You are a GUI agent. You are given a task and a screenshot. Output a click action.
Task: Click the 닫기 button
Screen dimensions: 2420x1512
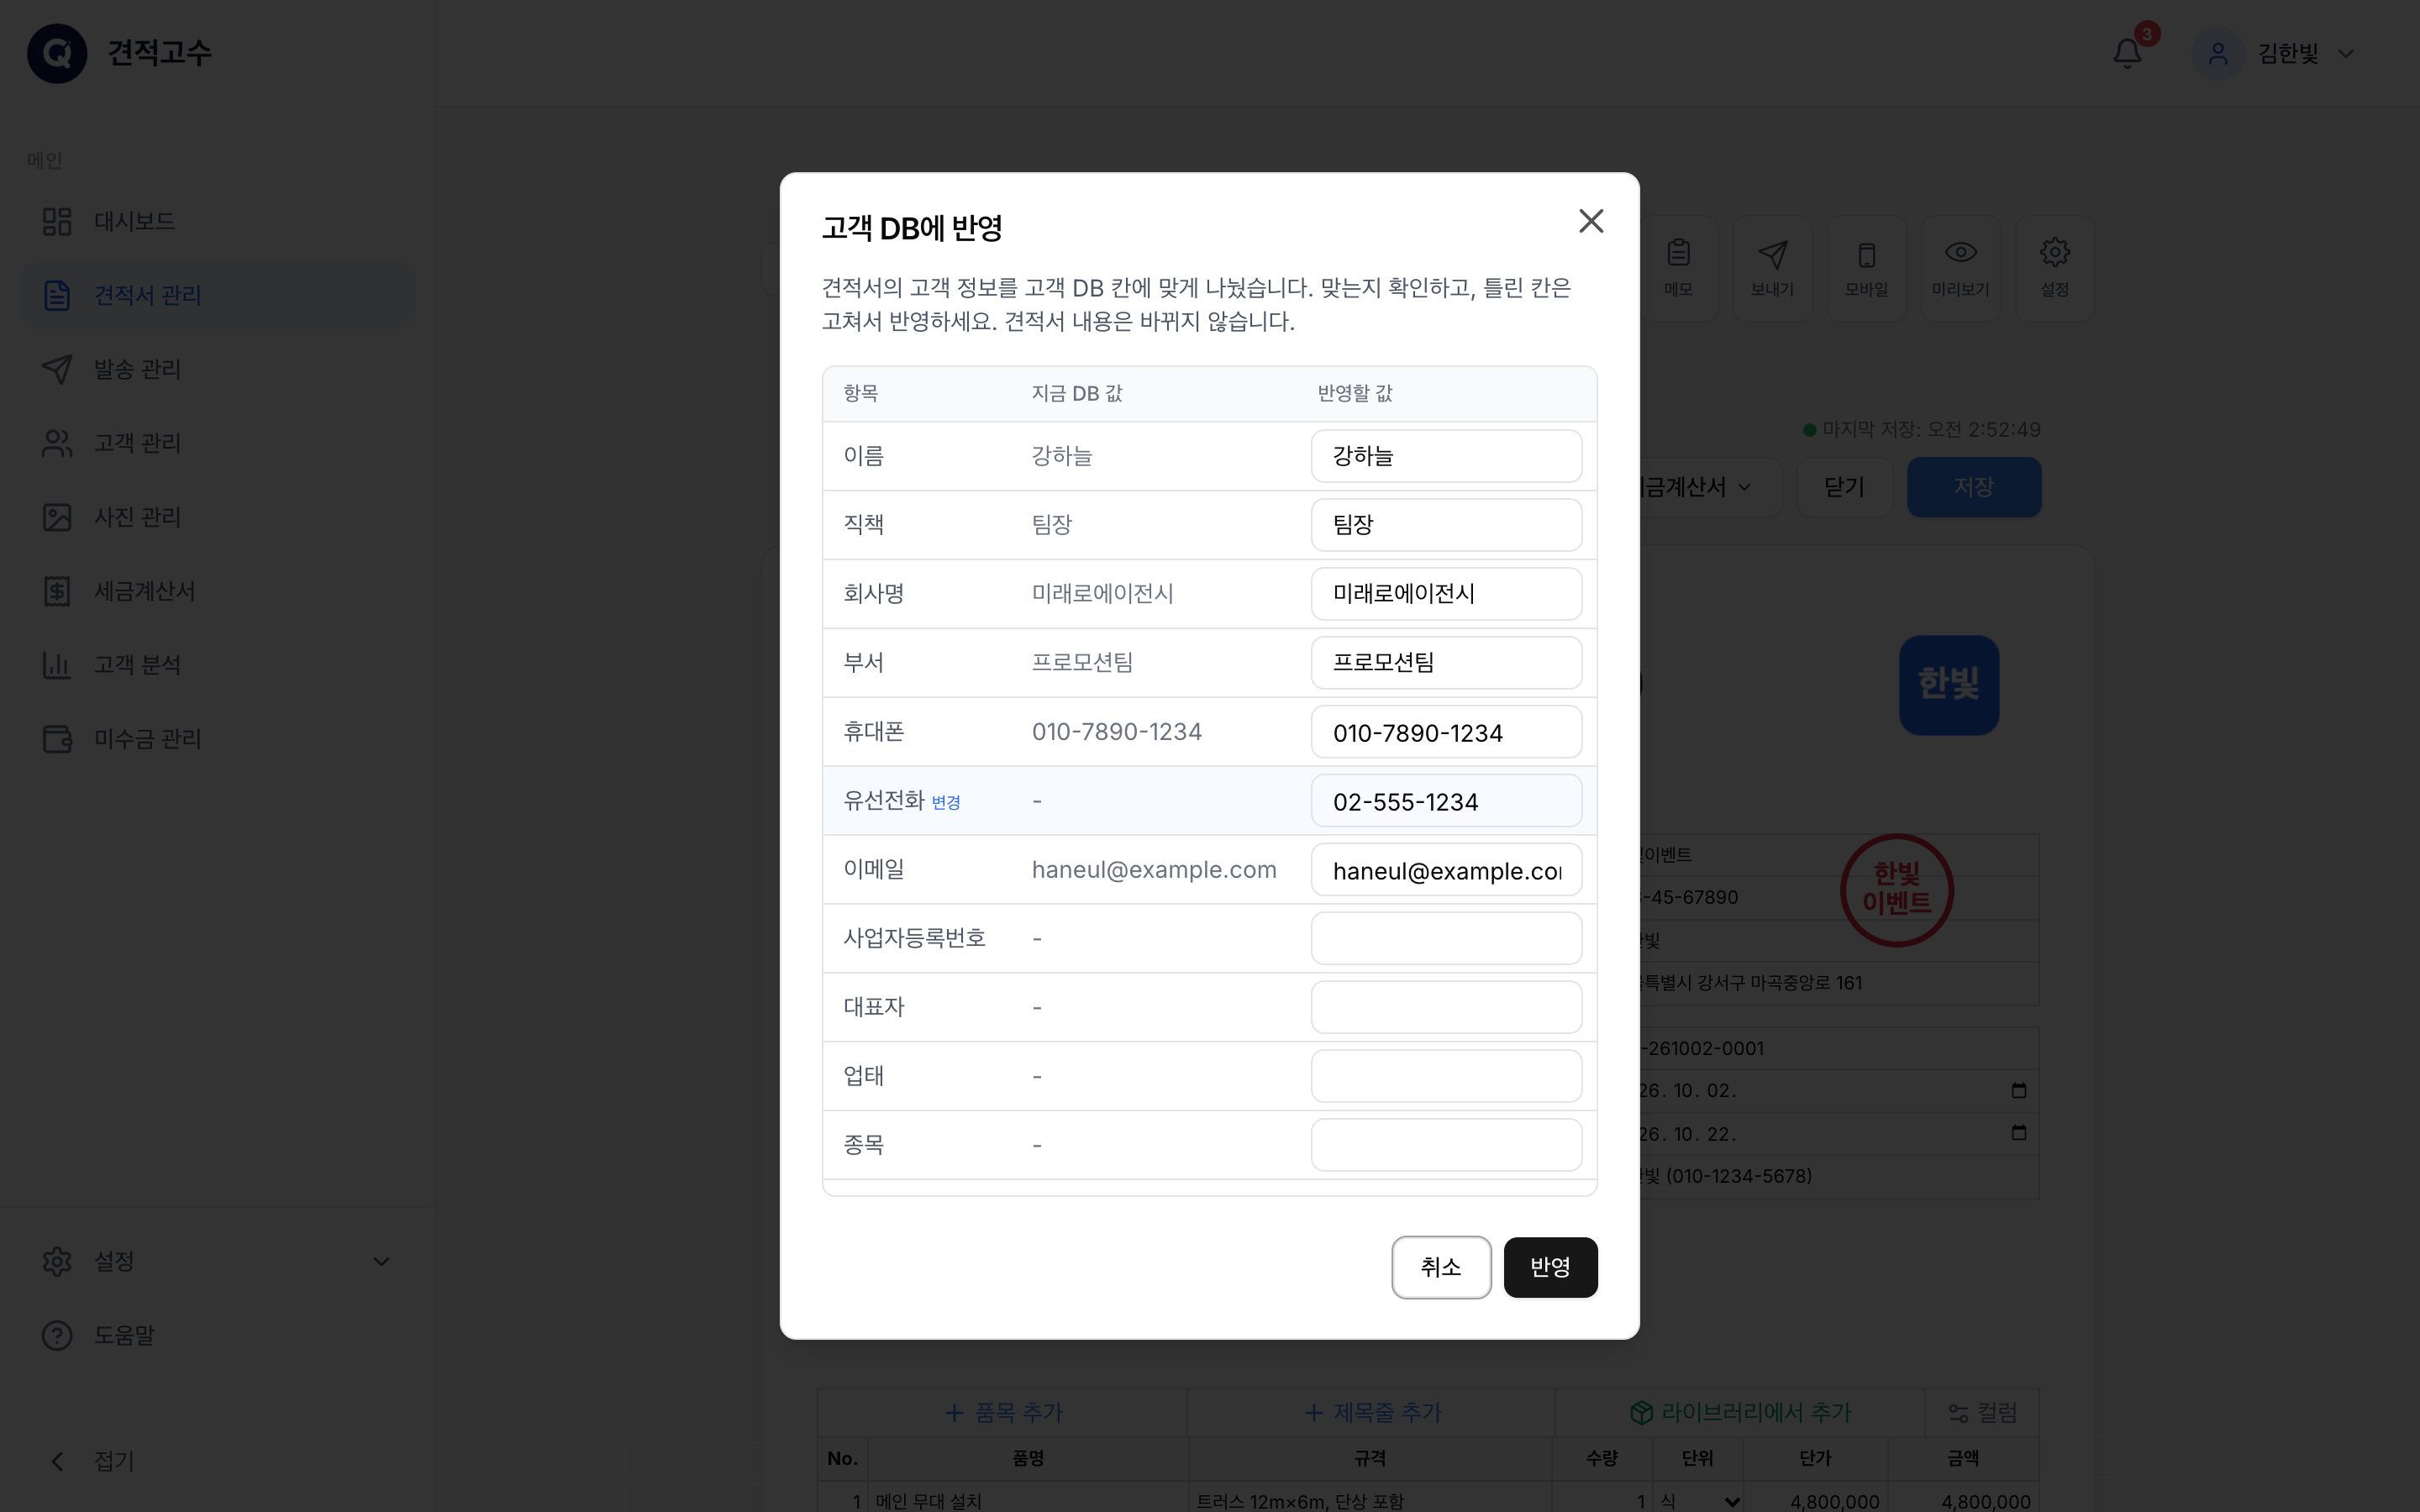coord(1844,487)
